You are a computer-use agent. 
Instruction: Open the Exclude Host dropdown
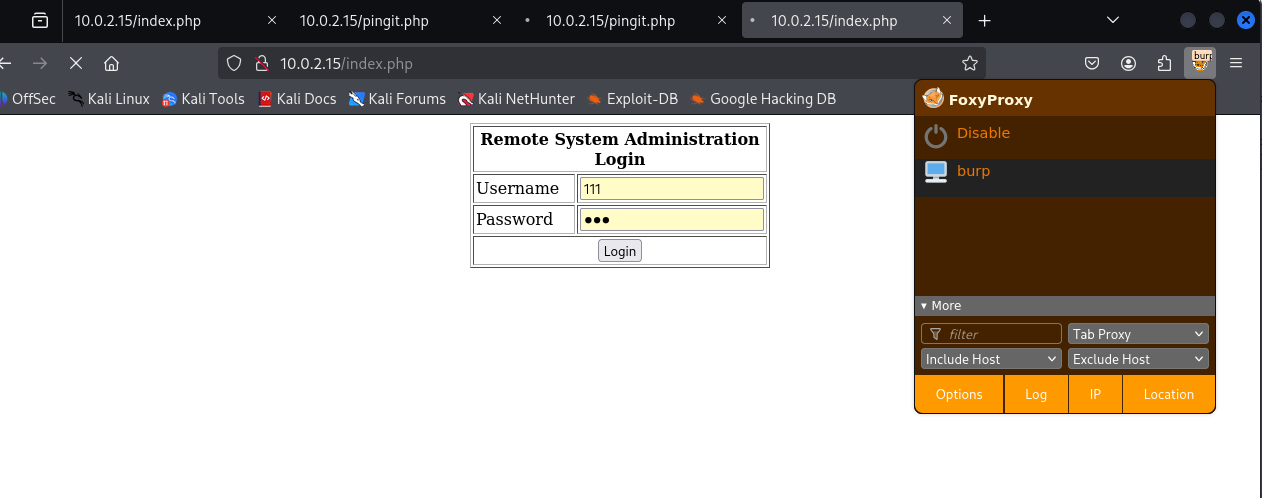(x=1138, y=359)
